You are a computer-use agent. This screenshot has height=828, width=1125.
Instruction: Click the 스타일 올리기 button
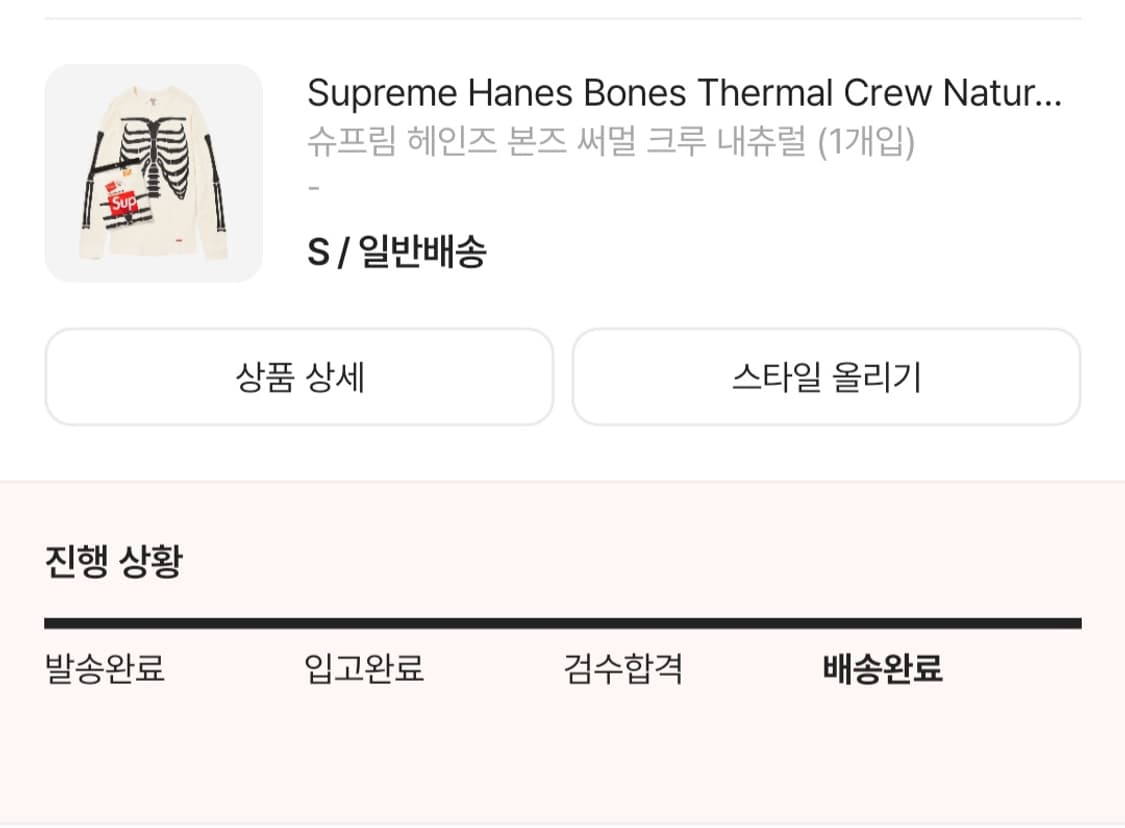[x=826, y=377]
